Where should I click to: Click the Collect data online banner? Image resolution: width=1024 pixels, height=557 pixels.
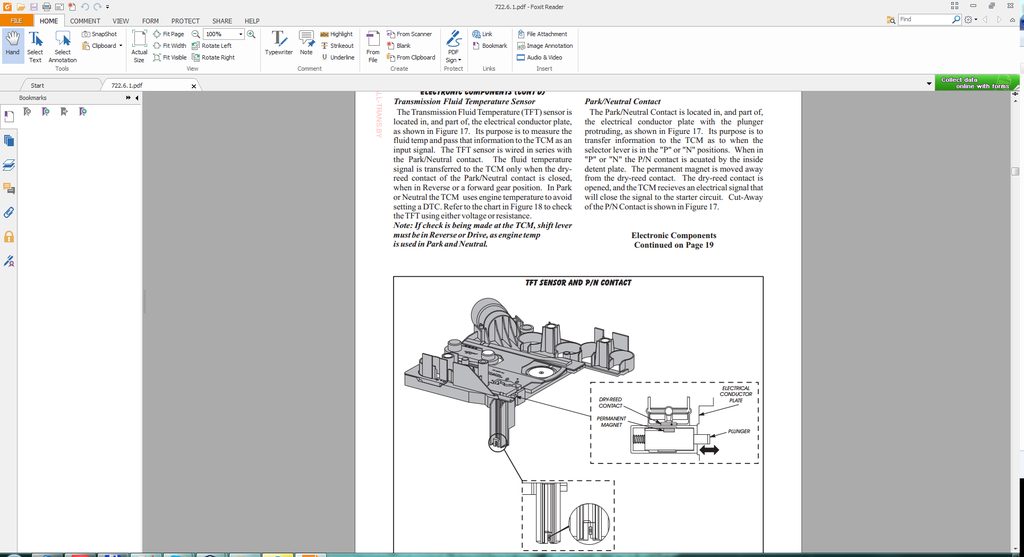(975, 83)
